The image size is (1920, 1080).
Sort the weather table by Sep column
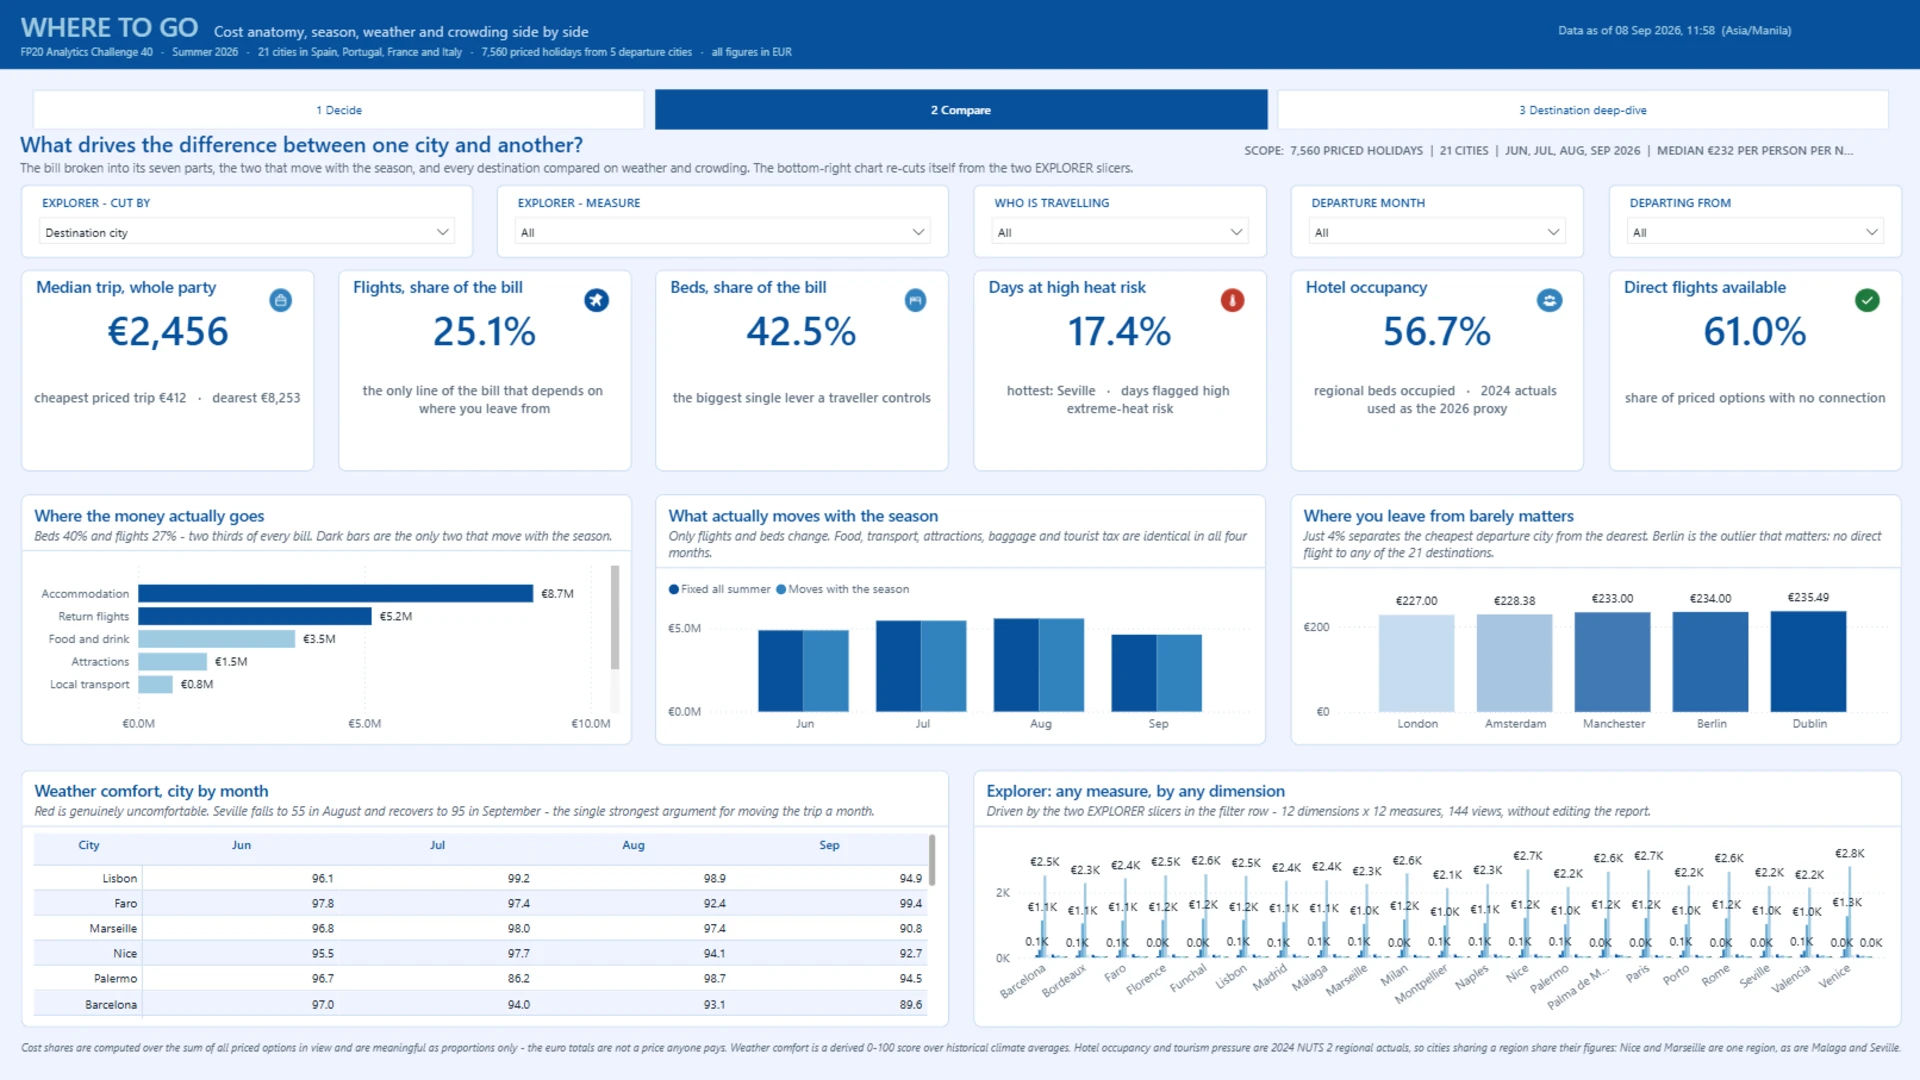(829, 845)
